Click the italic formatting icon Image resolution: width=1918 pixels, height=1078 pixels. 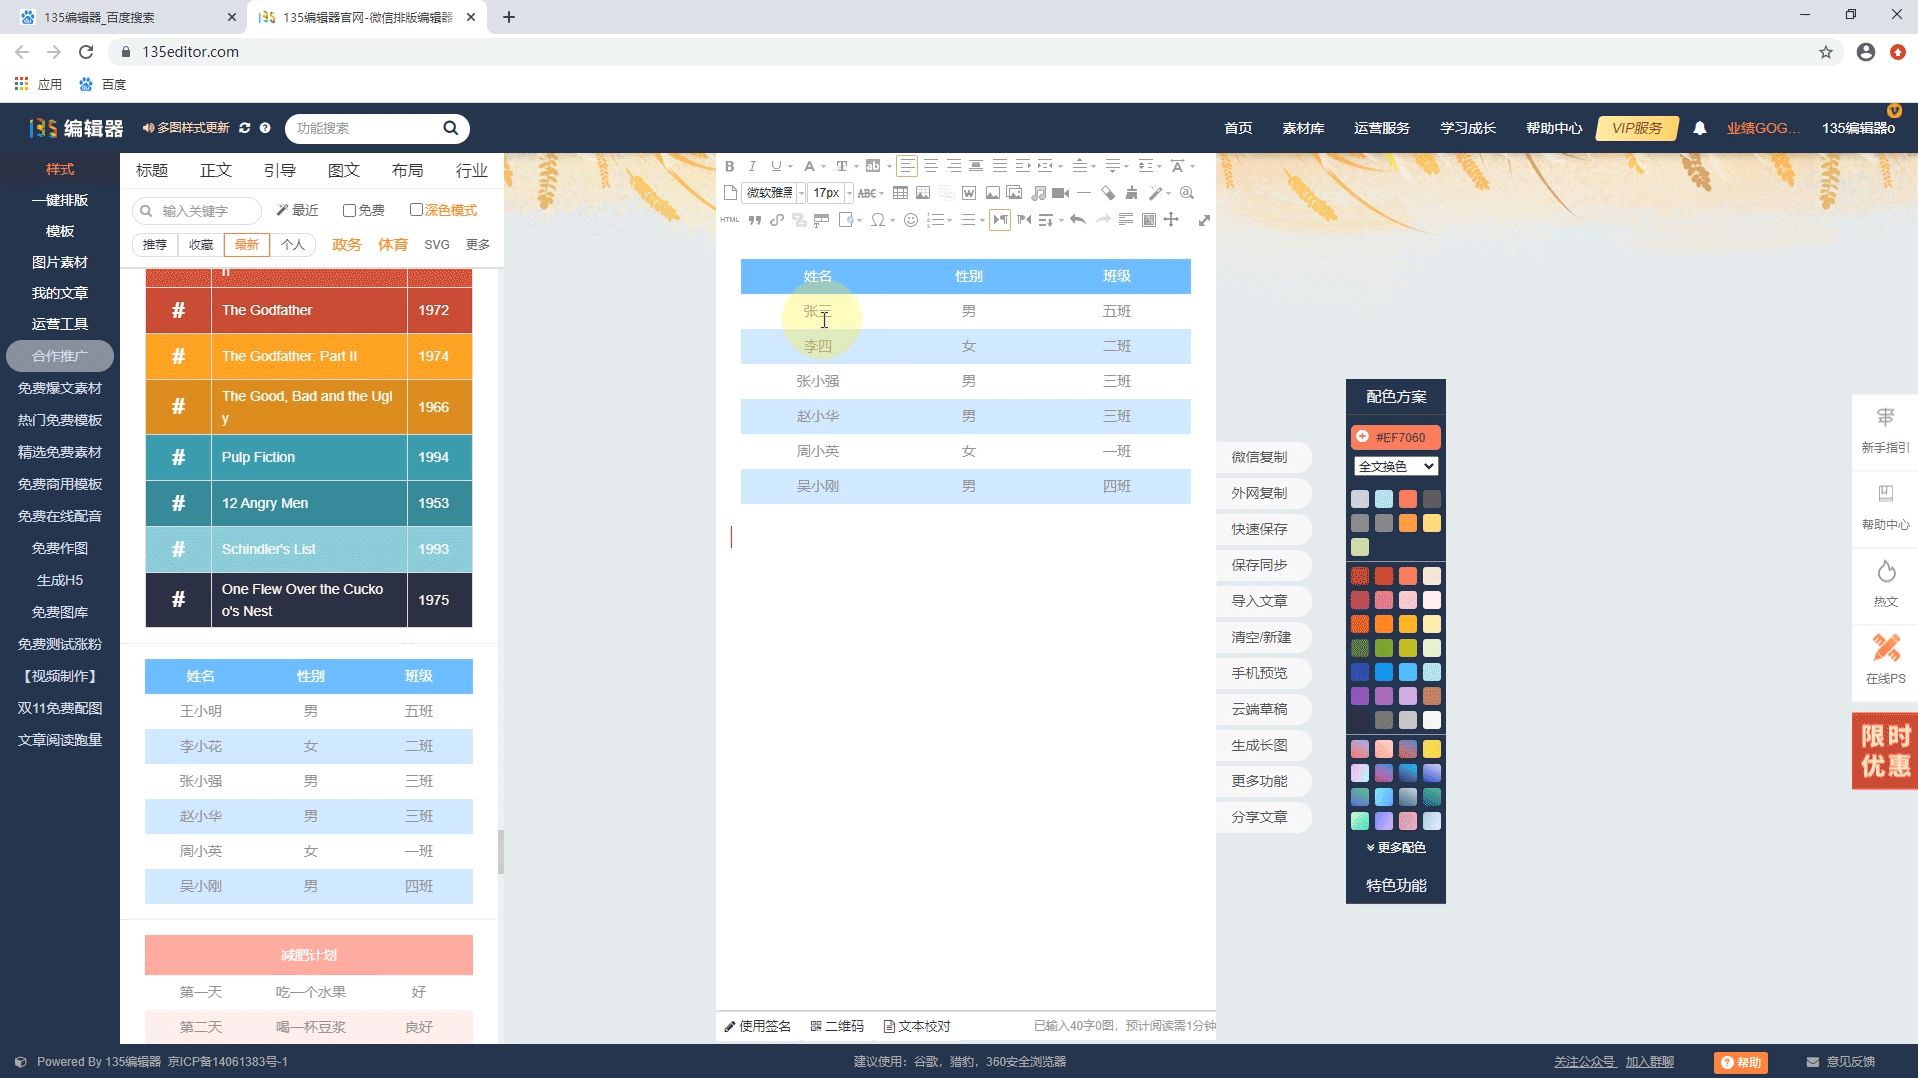pyautogui.click(x=752, y=166)
